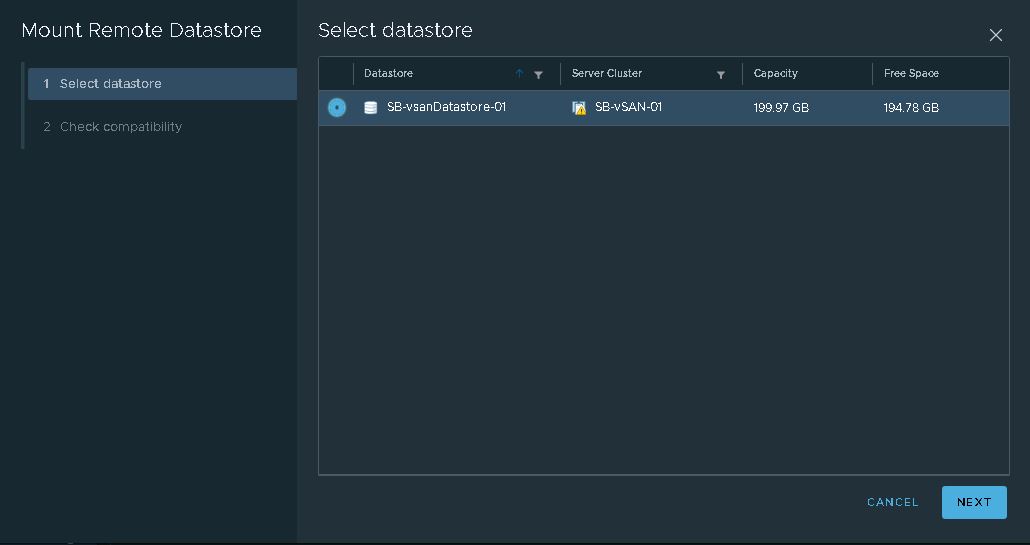The height and width of the screenshot is (545, 1030).
Task: Go to step 1 Select datastore
Action: [162, 84]
